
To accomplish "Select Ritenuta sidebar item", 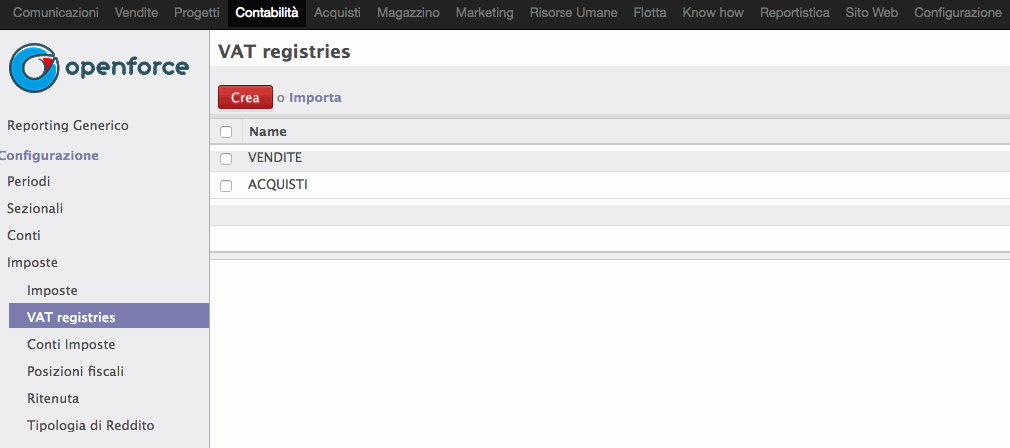I will coord(53,398).
